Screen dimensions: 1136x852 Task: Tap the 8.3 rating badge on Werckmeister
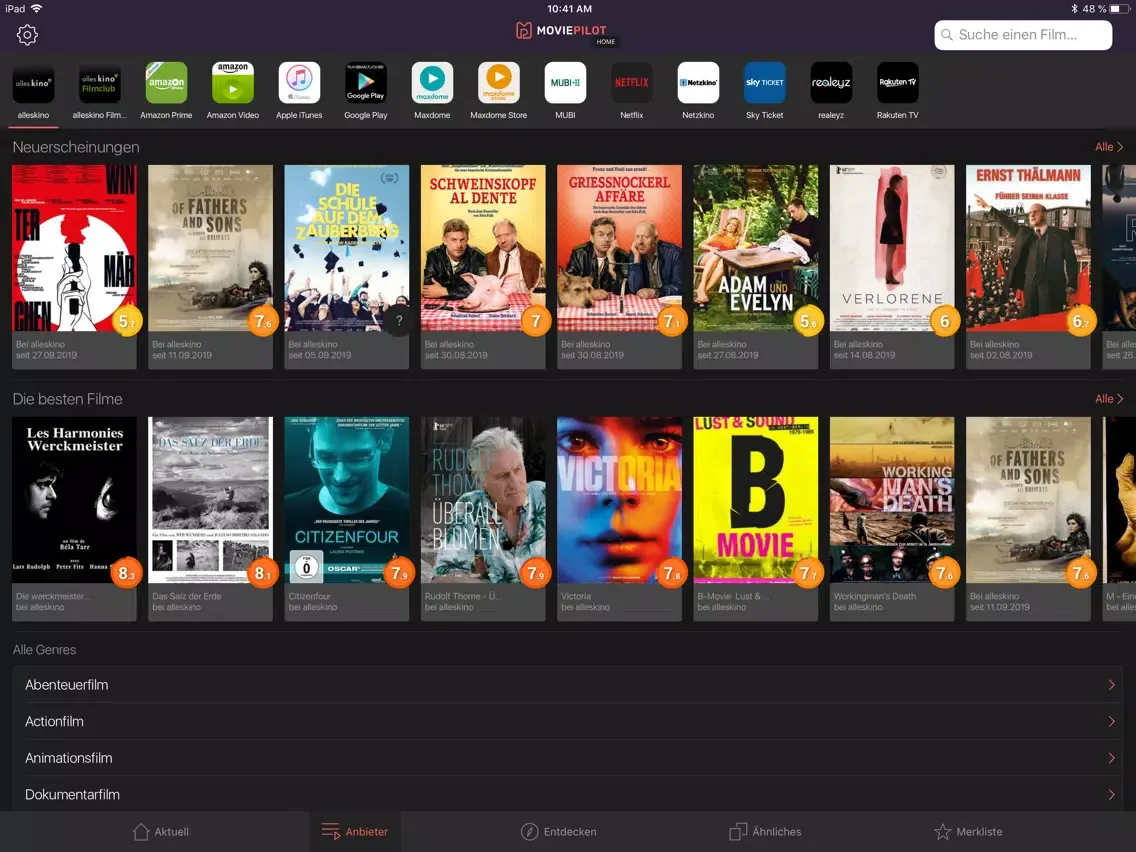(126, 573)
